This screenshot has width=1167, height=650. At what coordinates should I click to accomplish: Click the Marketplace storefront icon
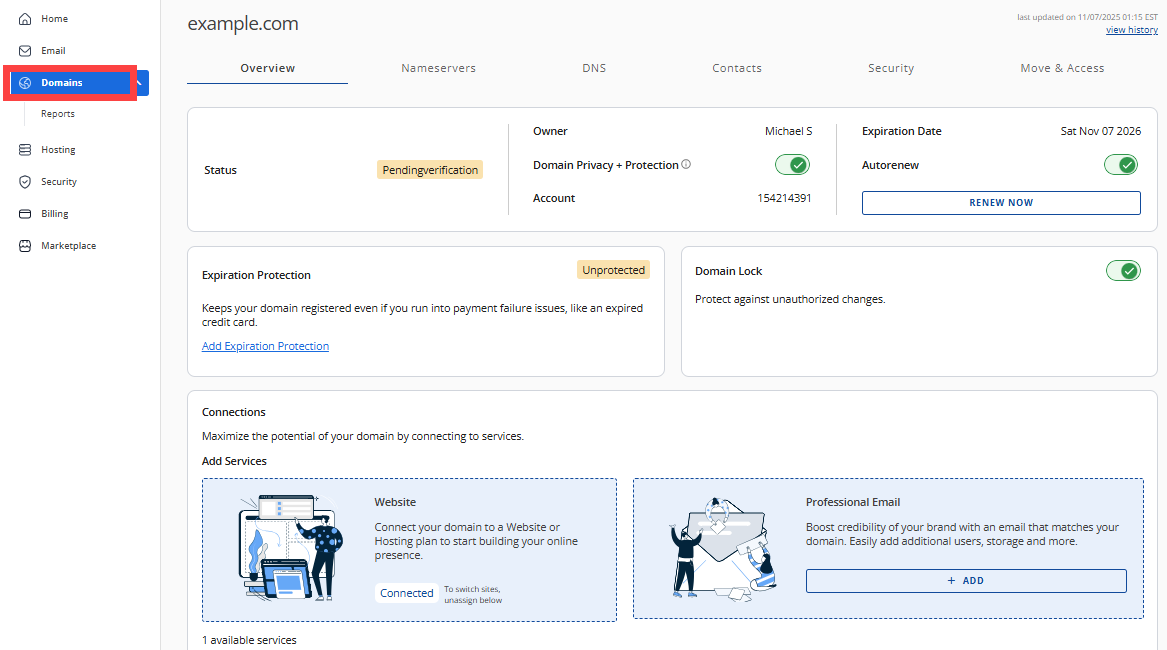point(25,246)
